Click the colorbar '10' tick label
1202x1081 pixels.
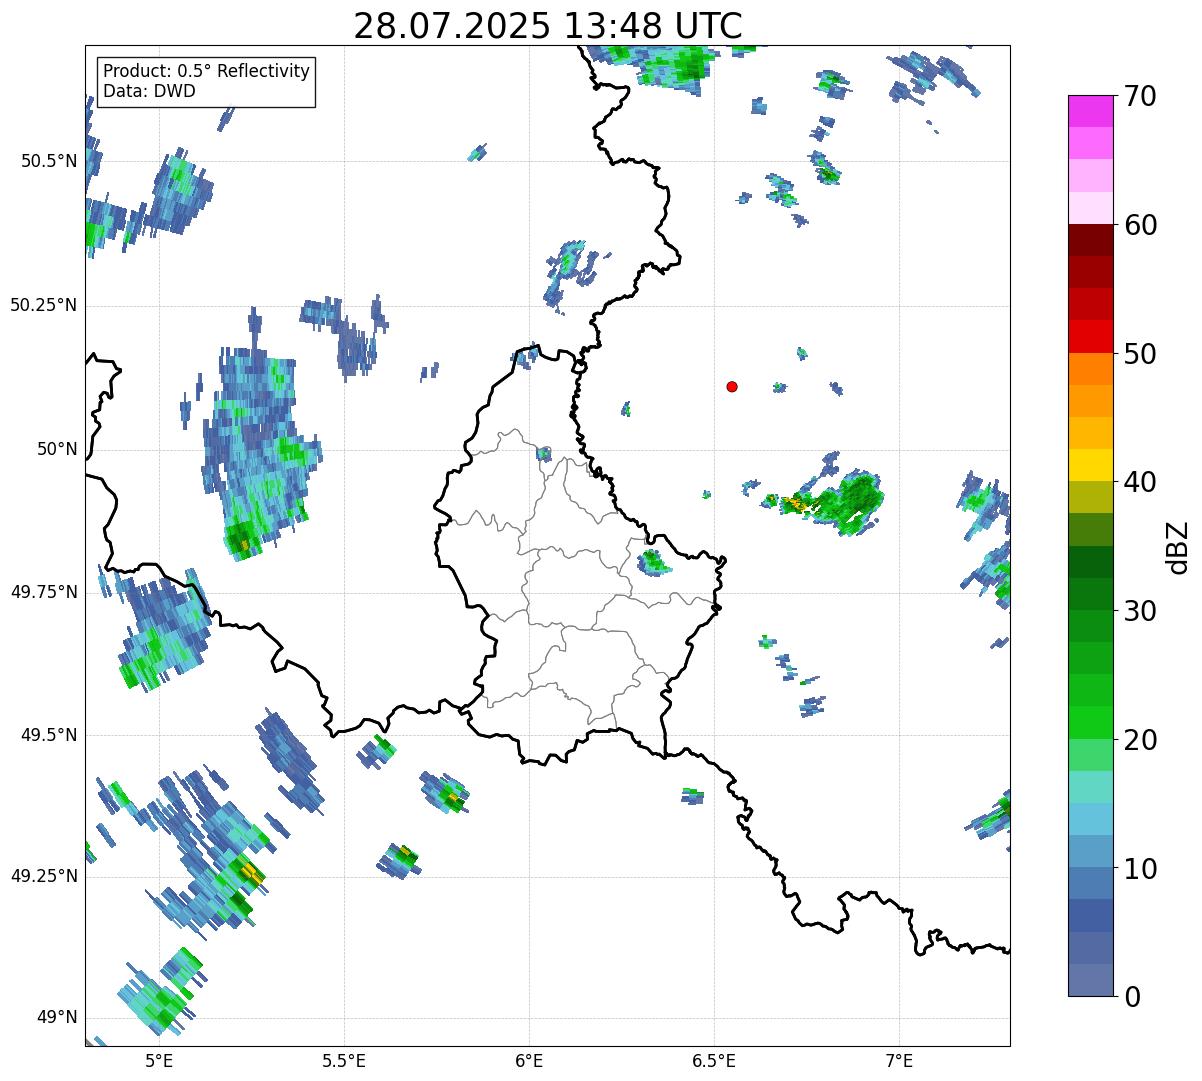click(1140, 869)
